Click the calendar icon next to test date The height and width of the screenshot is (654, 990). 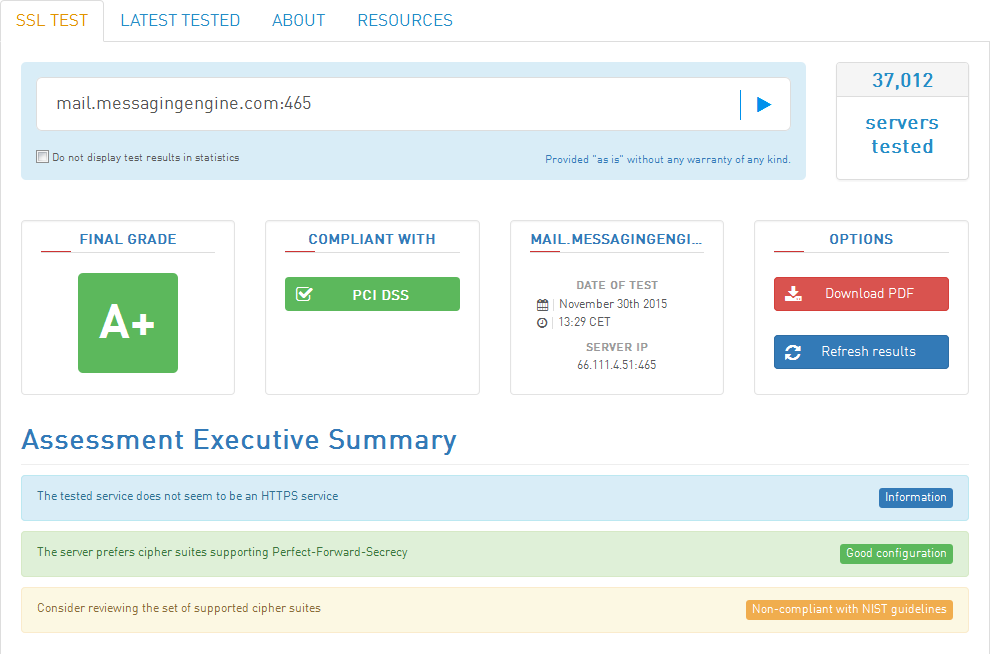click(x=542, y=305)
